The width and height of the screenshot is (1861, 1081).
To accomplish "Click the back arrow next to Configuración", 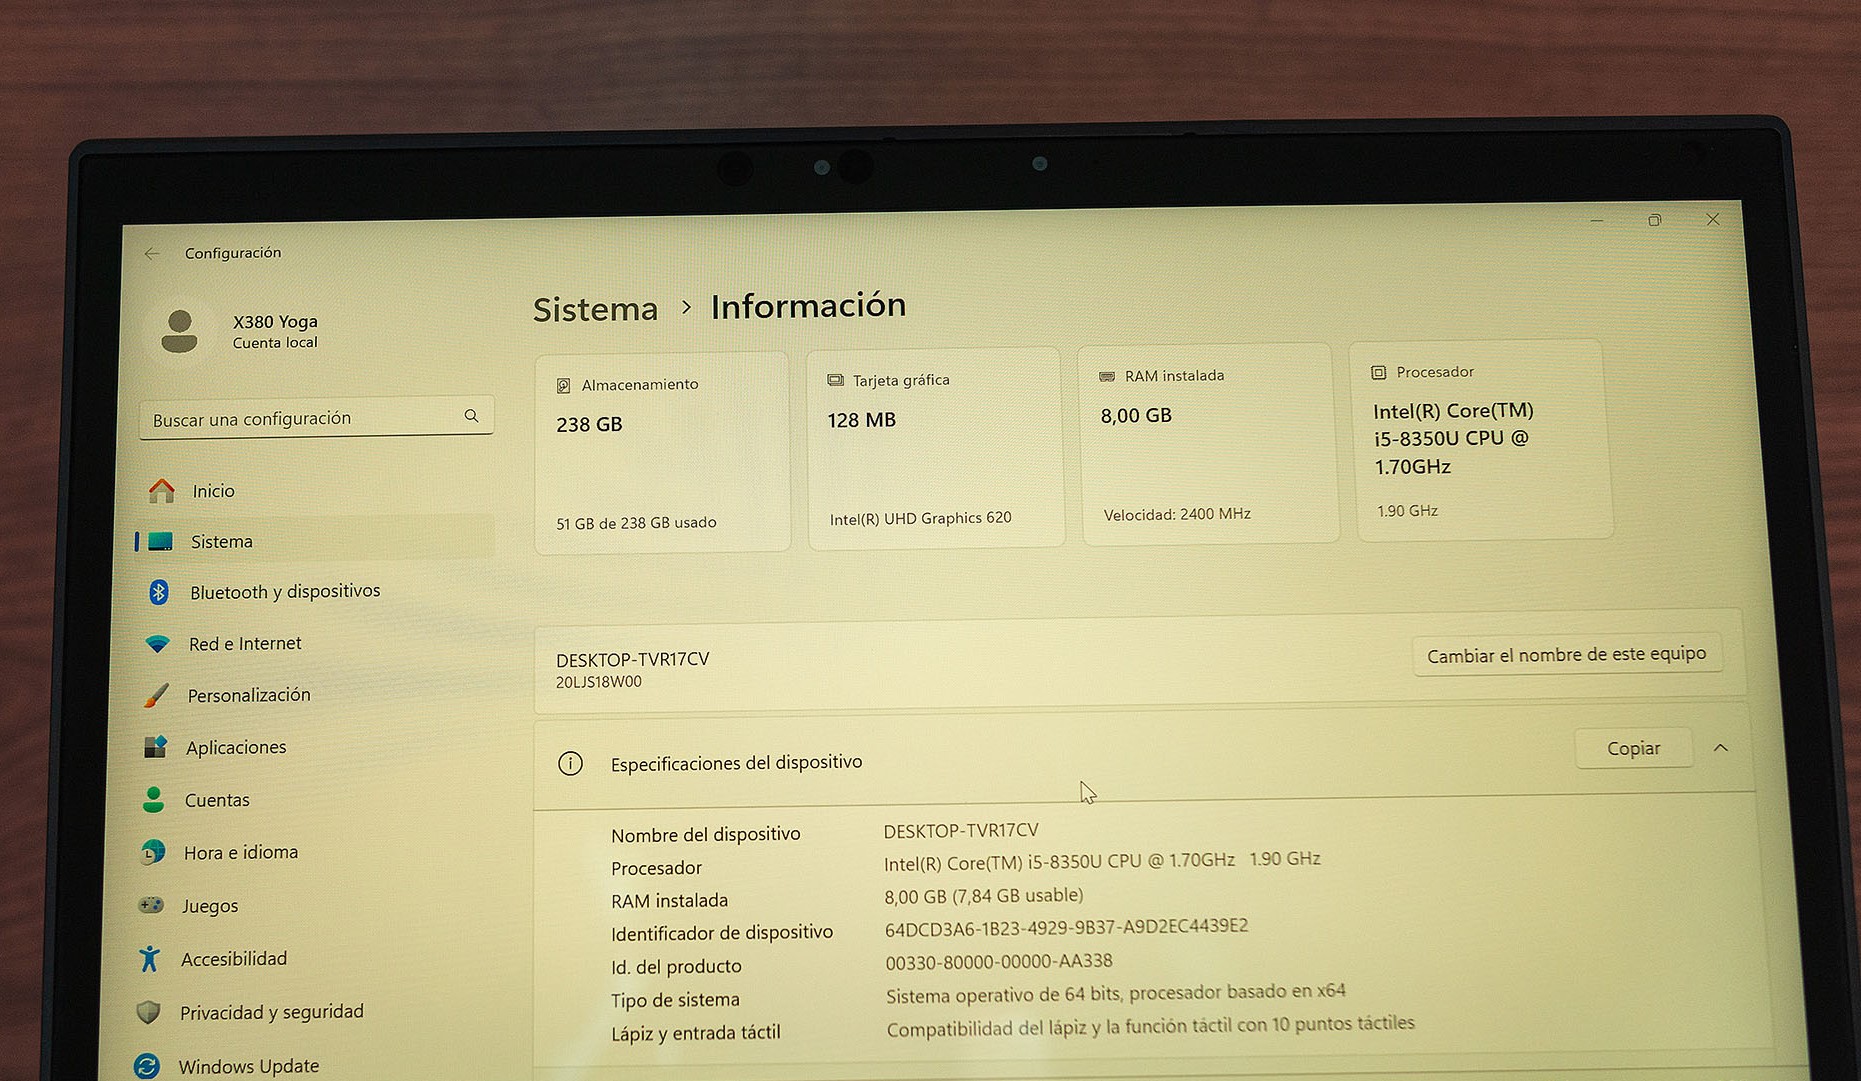I will point(152,254).
